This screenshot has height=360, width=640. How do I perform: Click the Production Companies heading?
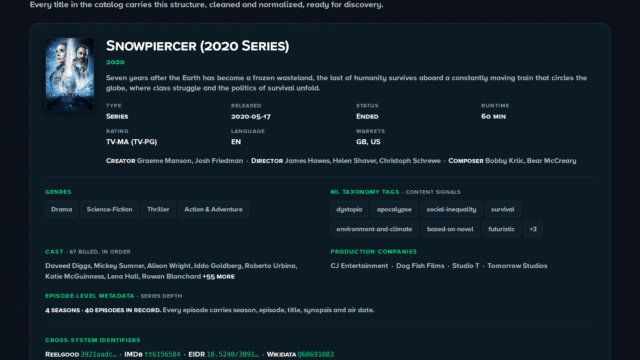[x=373, y=252]
